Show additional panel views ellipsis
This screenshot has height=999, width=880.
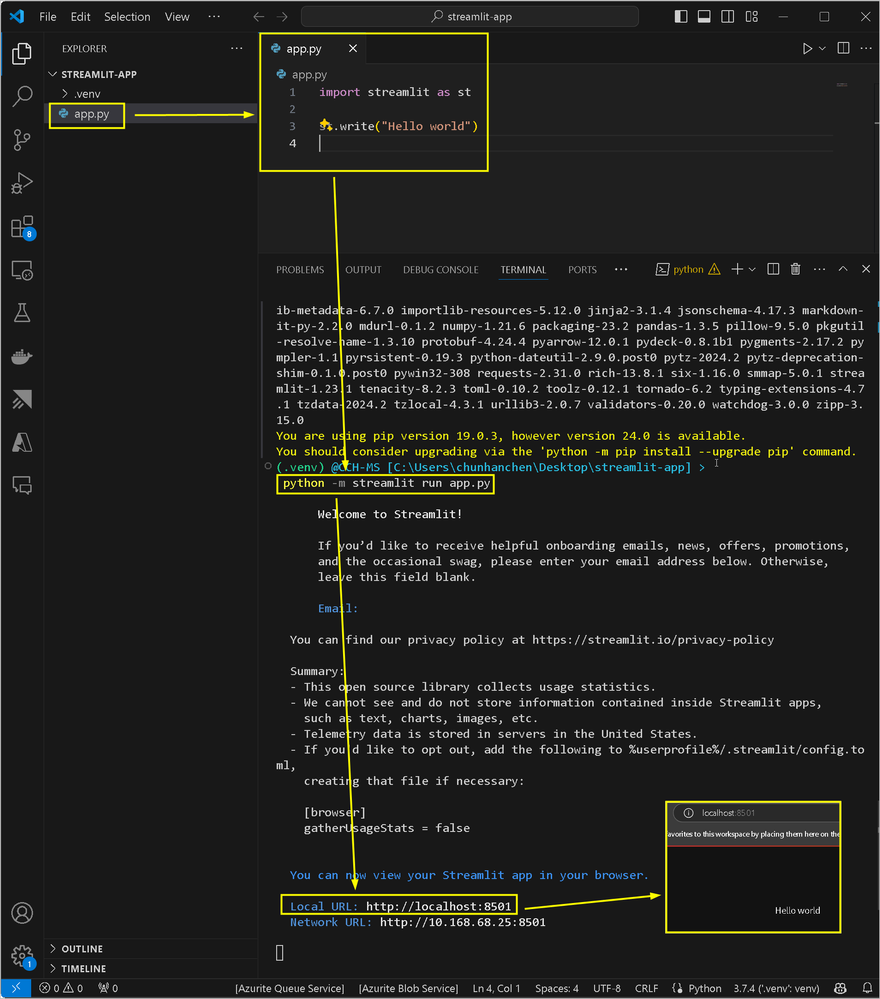click(621, 270)
